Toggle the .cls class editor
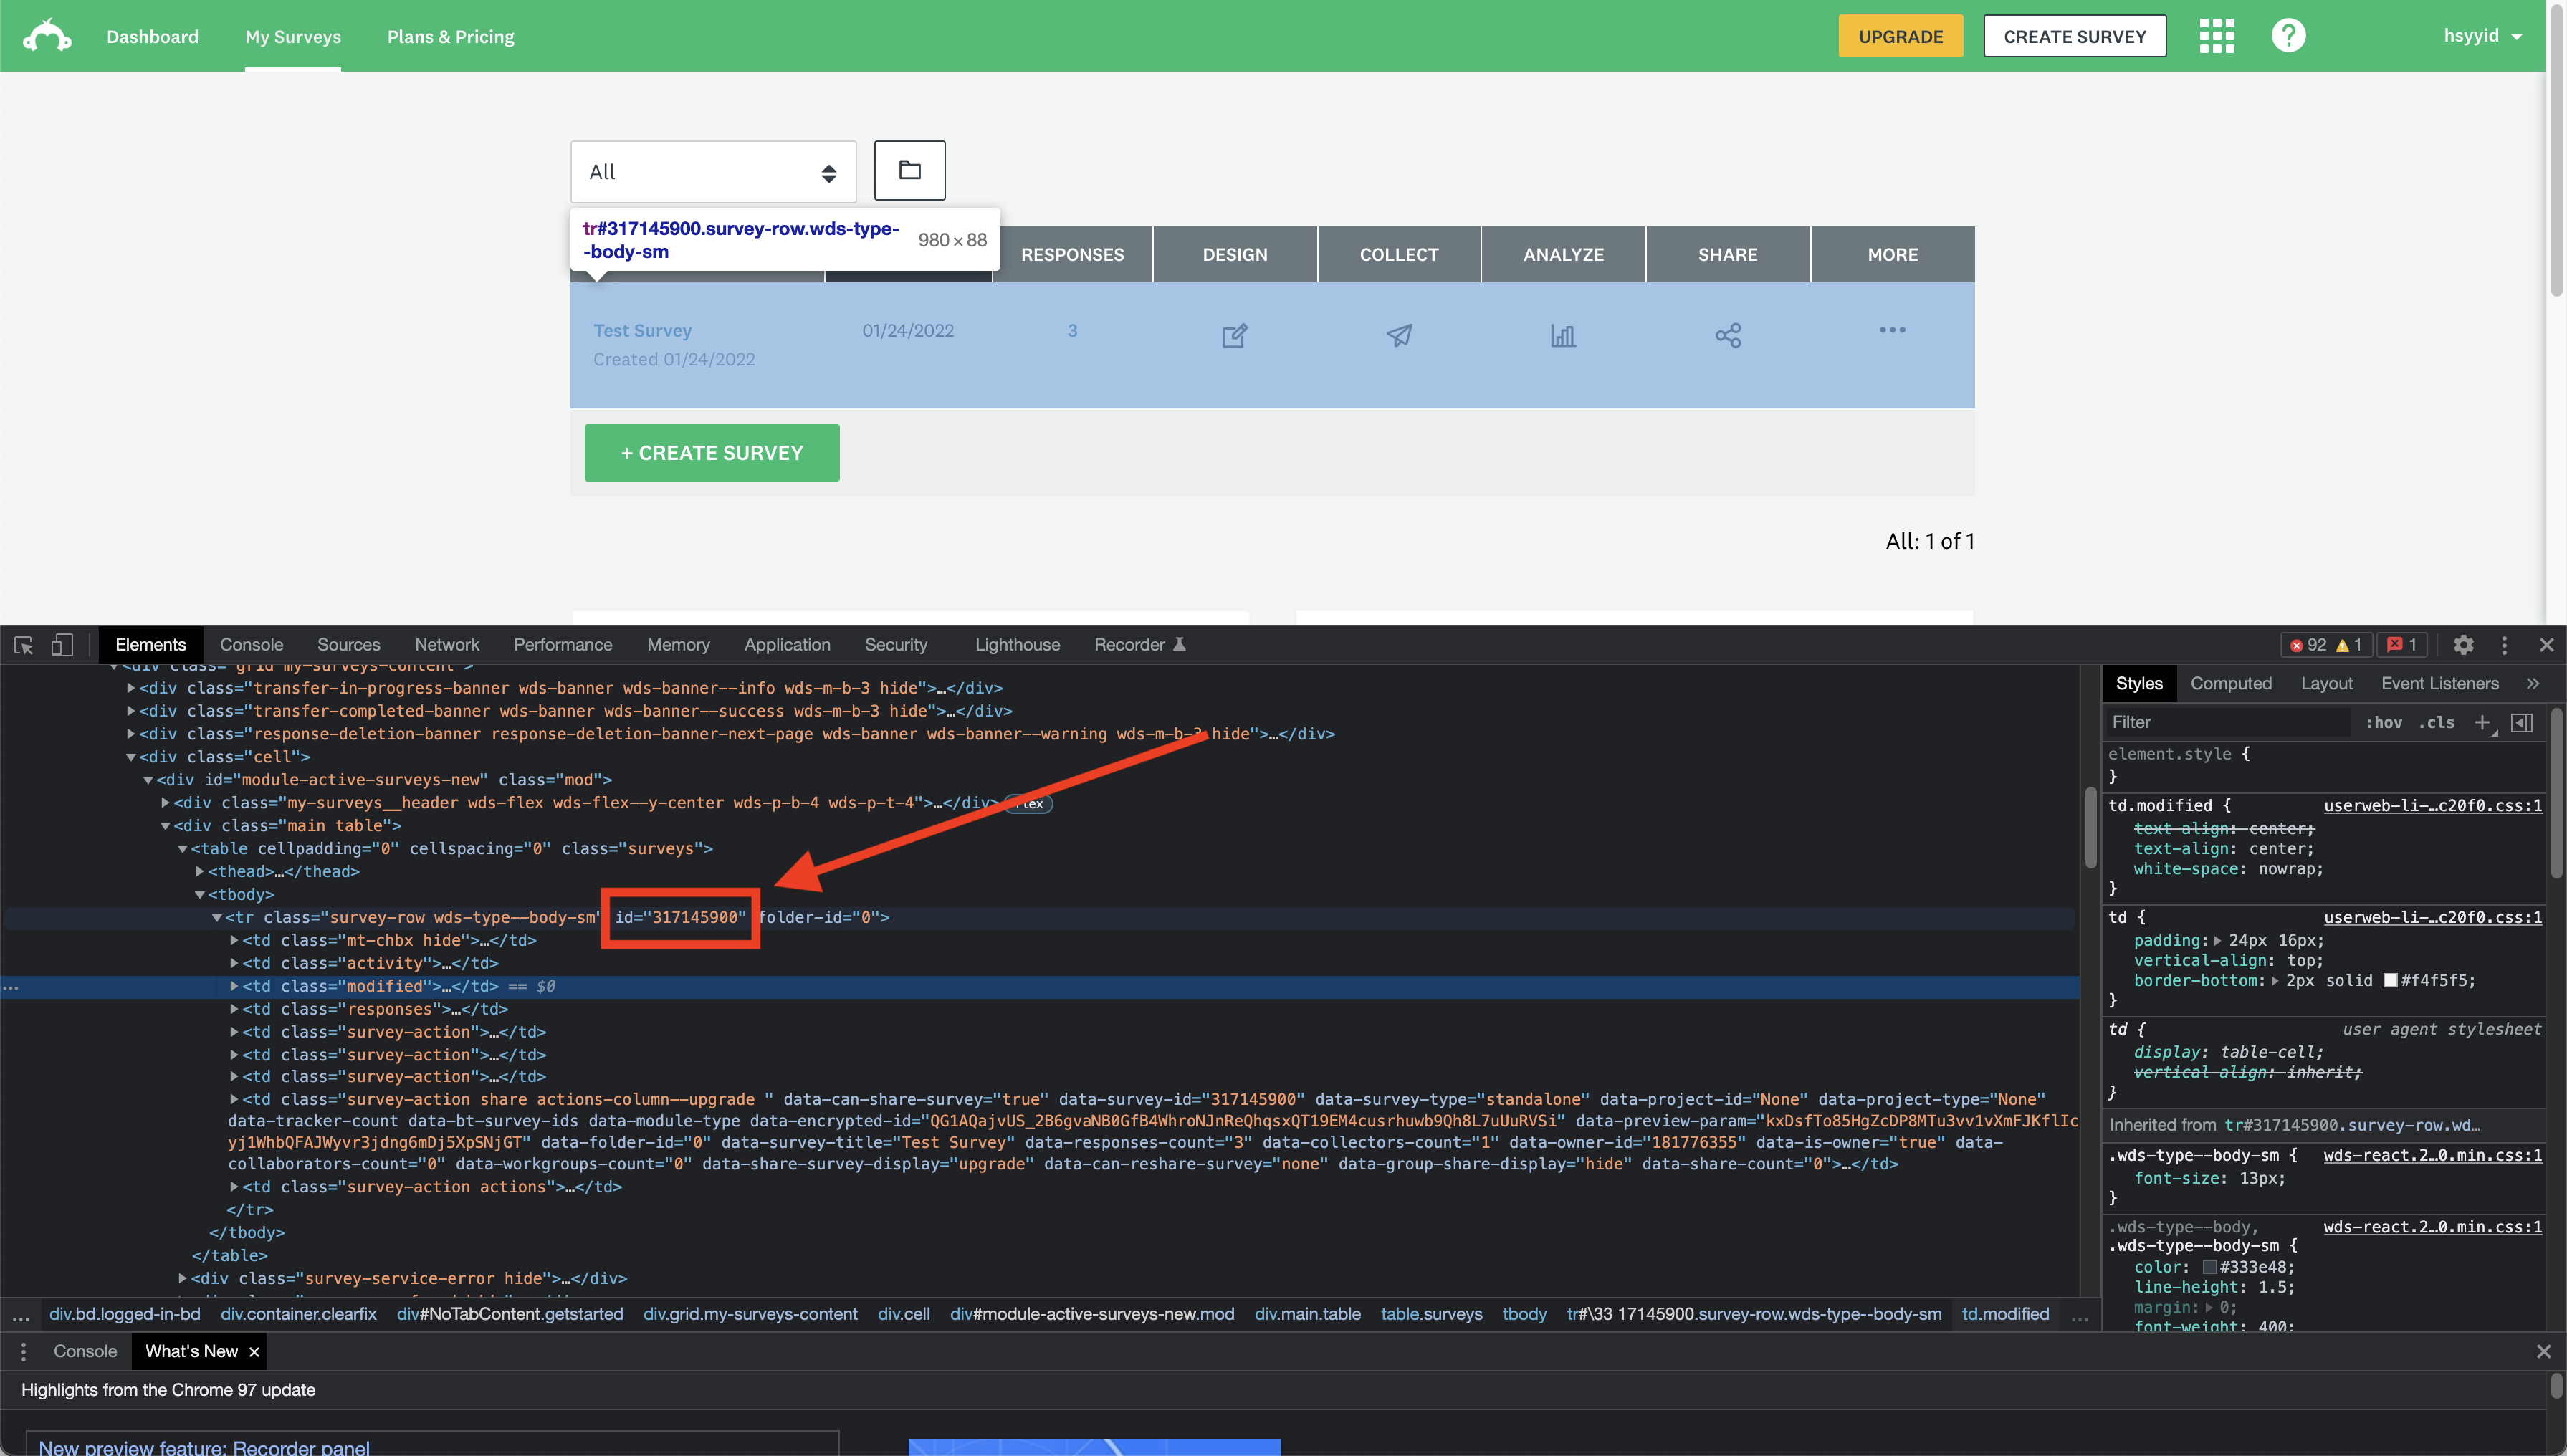This screenshot has height=1456, width=2567. [2436, 722]
